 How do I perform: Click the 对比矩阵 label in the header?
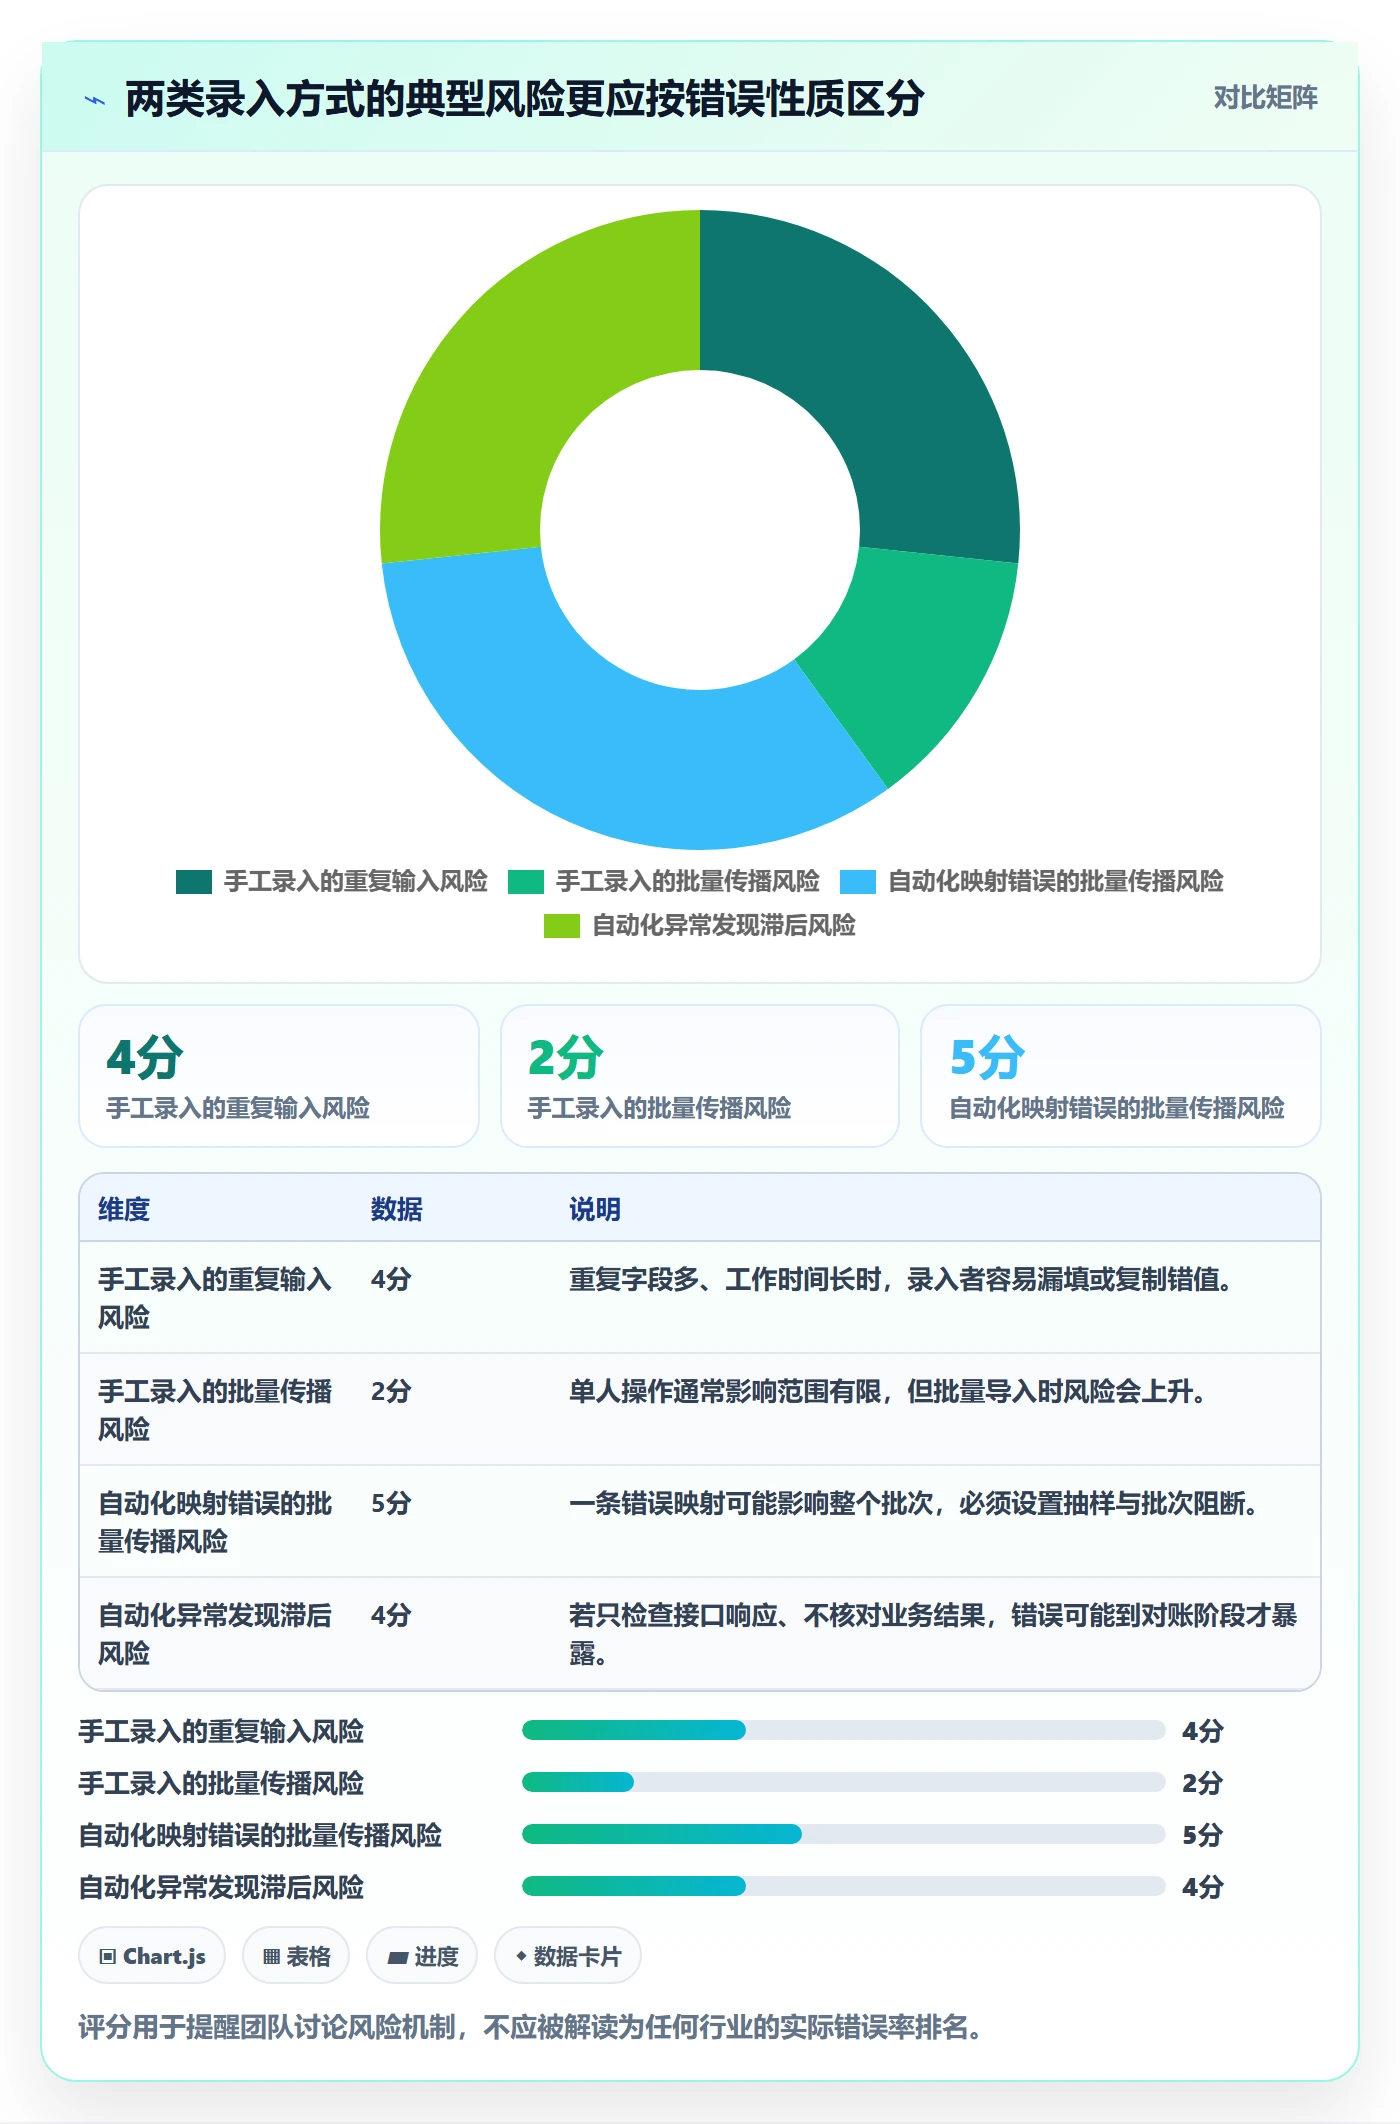[1265, 98]
